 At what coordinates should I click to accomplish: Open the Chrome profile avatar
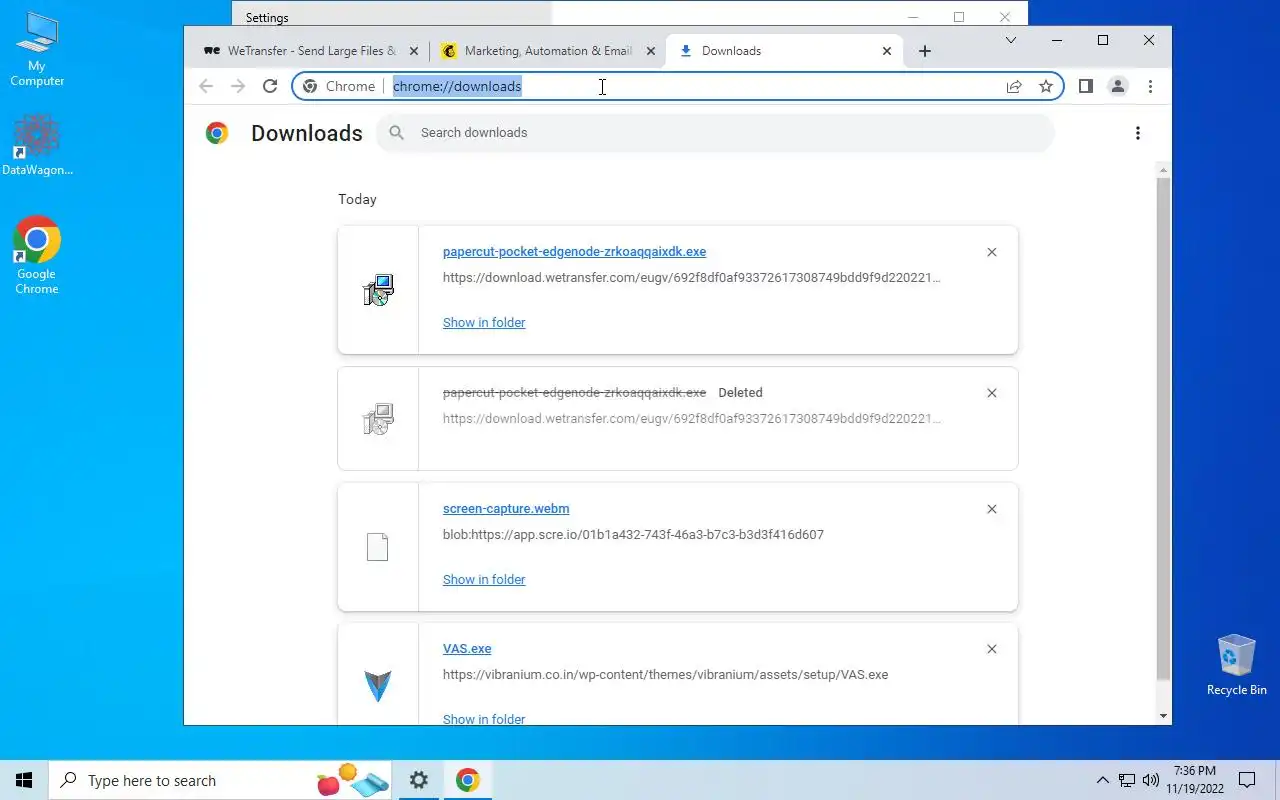coord(1118,86)
